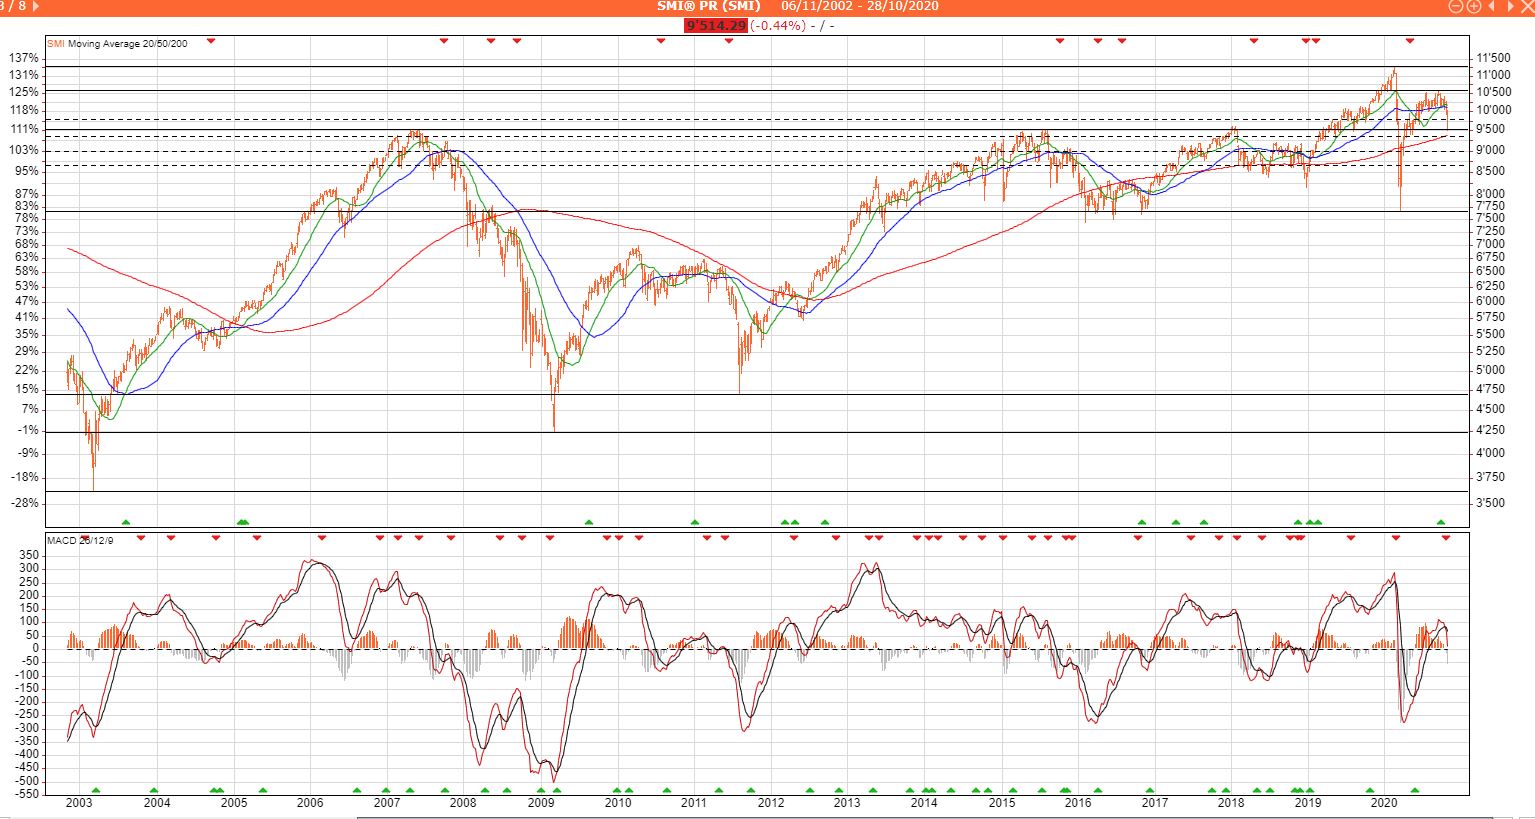1535x819 pixels.
Task: Click the zoom in magnifier icon
Action: (1473, 6)
